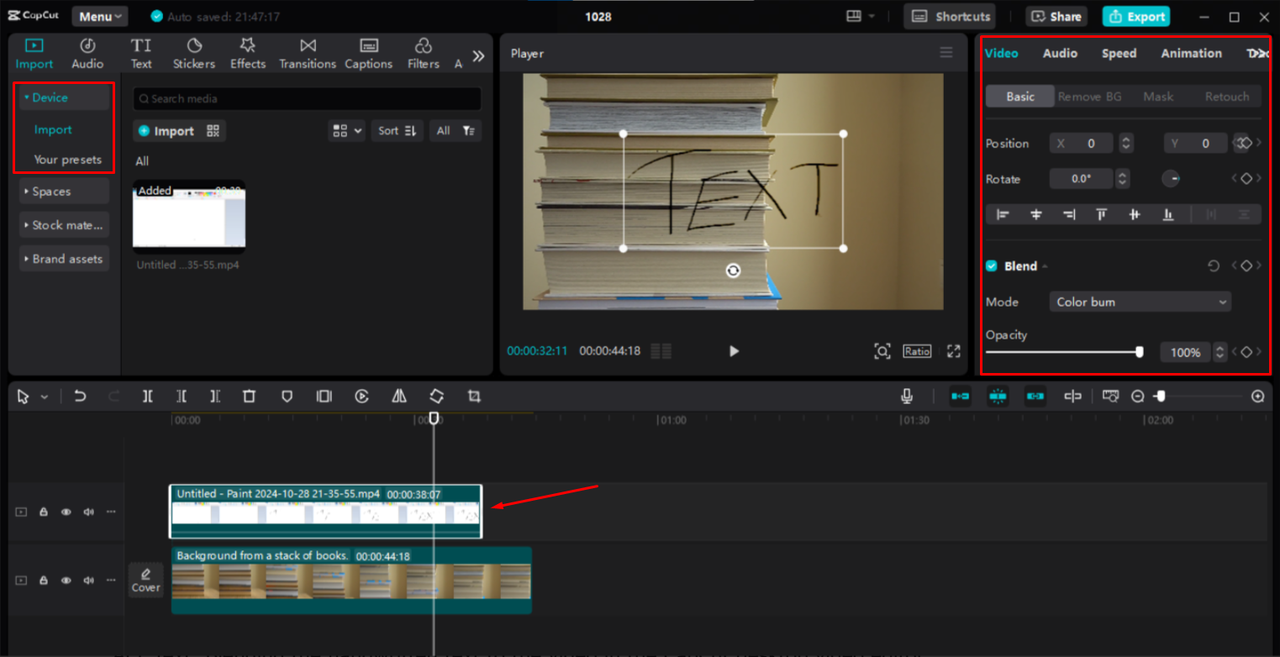
Task: Edit the Cover of the main track
Action: click(x=146, y=580)
